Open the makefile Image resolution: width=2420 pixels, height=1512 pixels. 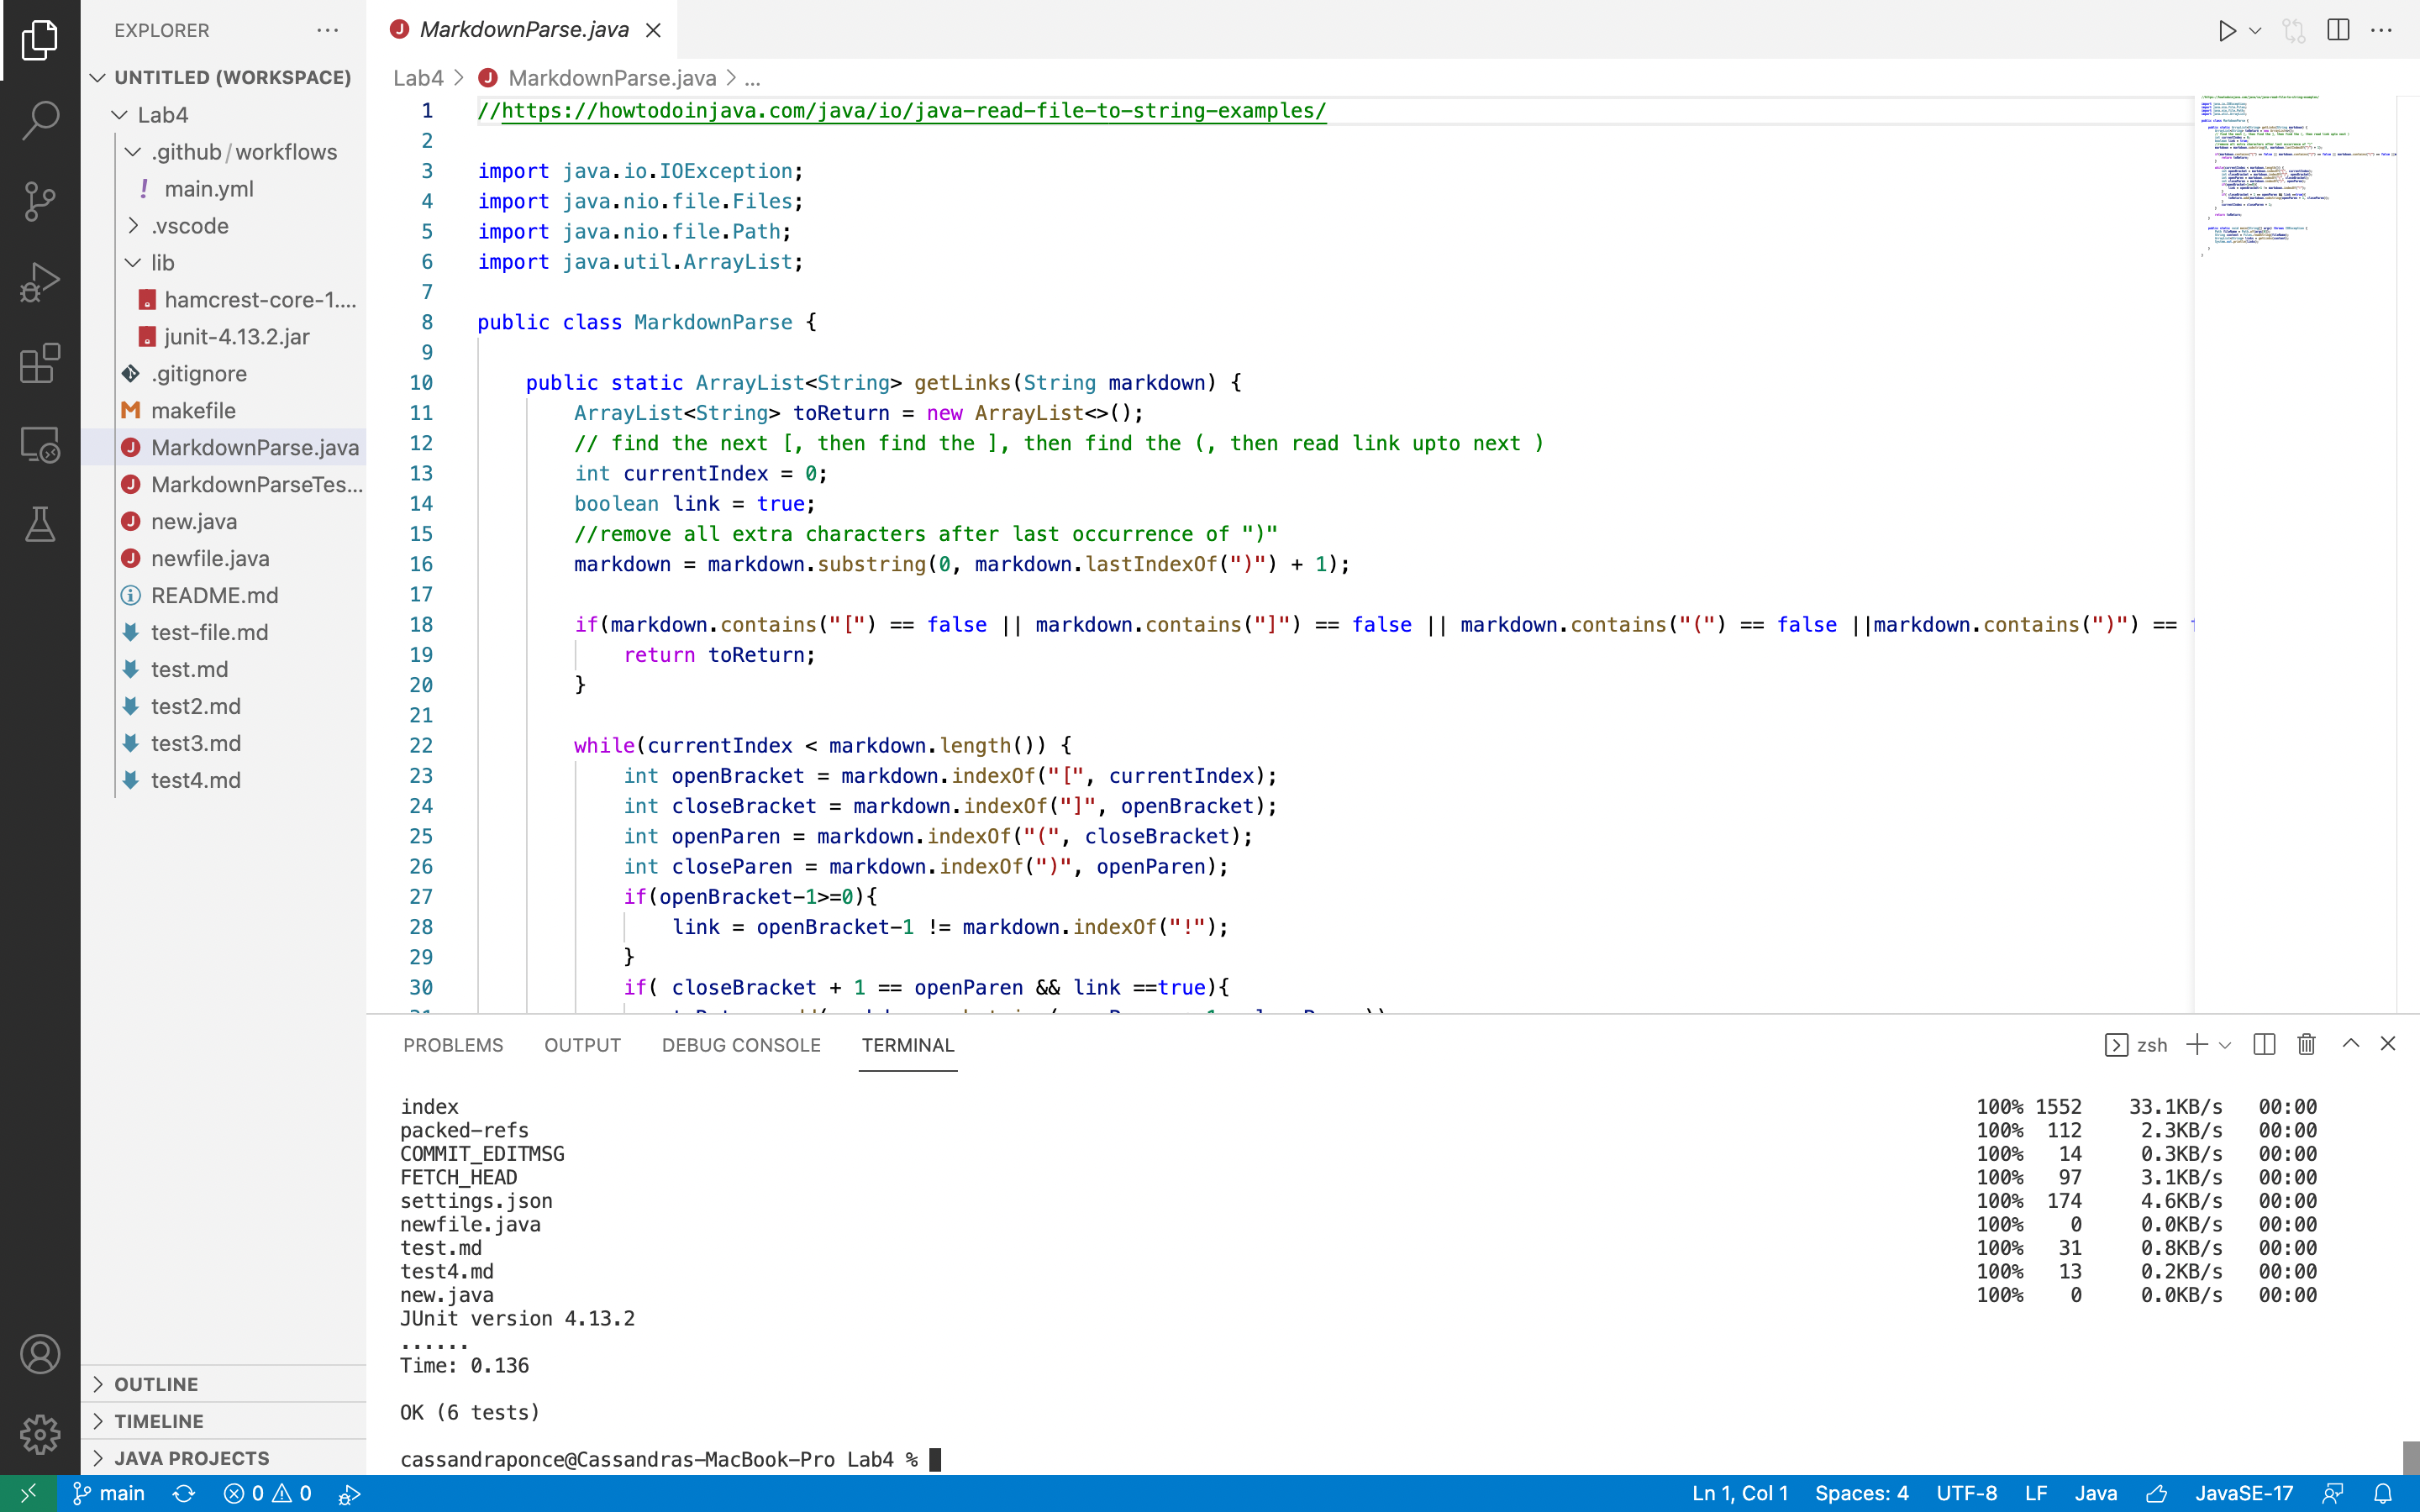click(x=224, y=411)
